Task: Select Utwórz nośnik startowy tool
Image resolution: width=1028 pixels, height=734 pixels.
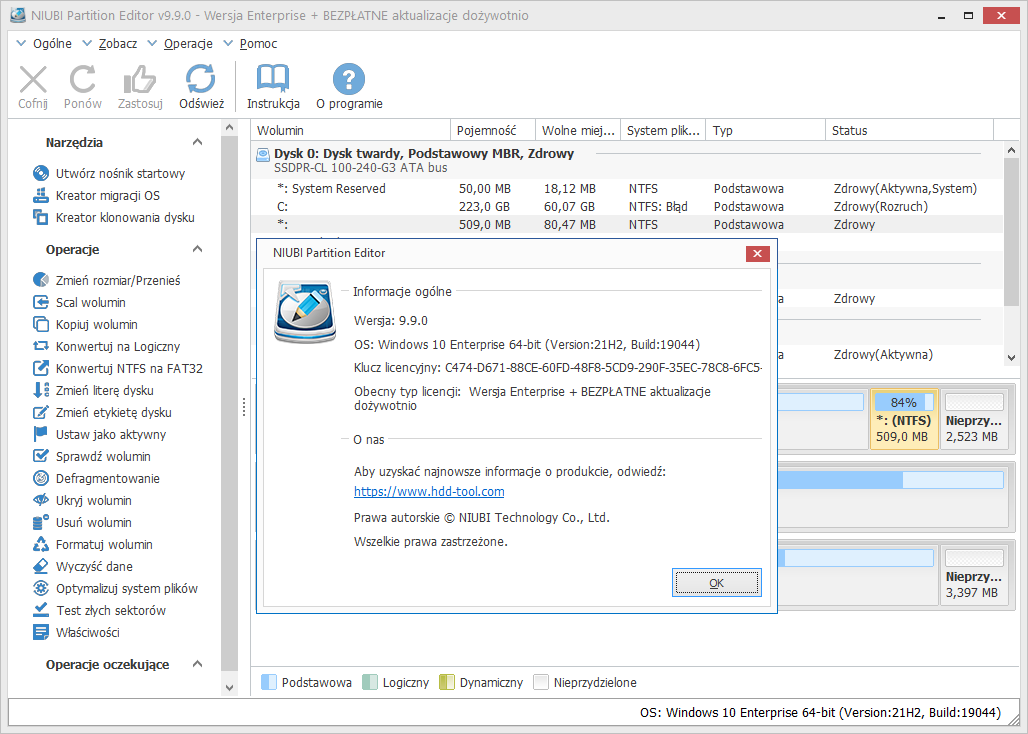Action: point(109,174)
